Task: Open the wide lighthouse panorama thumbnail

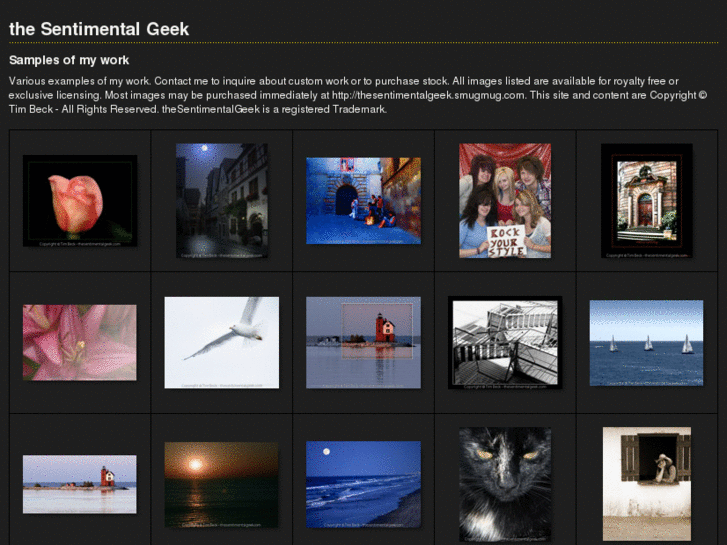Action: click(80, 484)
